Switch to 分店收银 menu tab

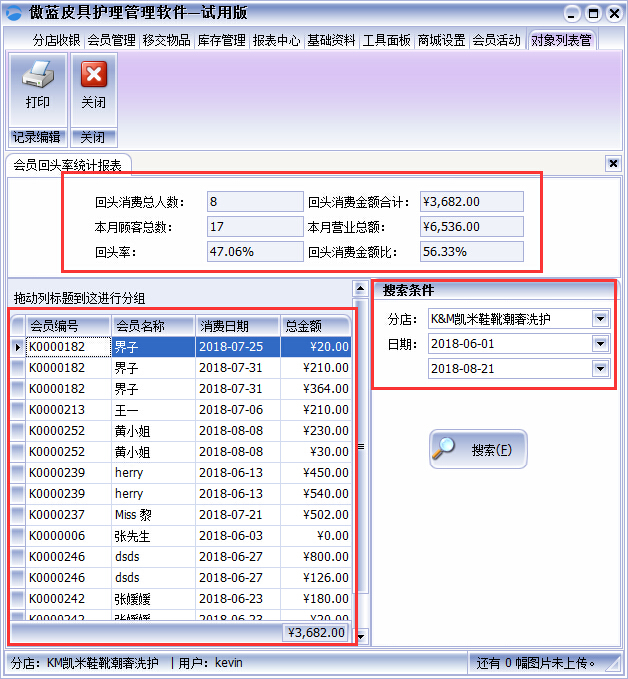(56, 41)
